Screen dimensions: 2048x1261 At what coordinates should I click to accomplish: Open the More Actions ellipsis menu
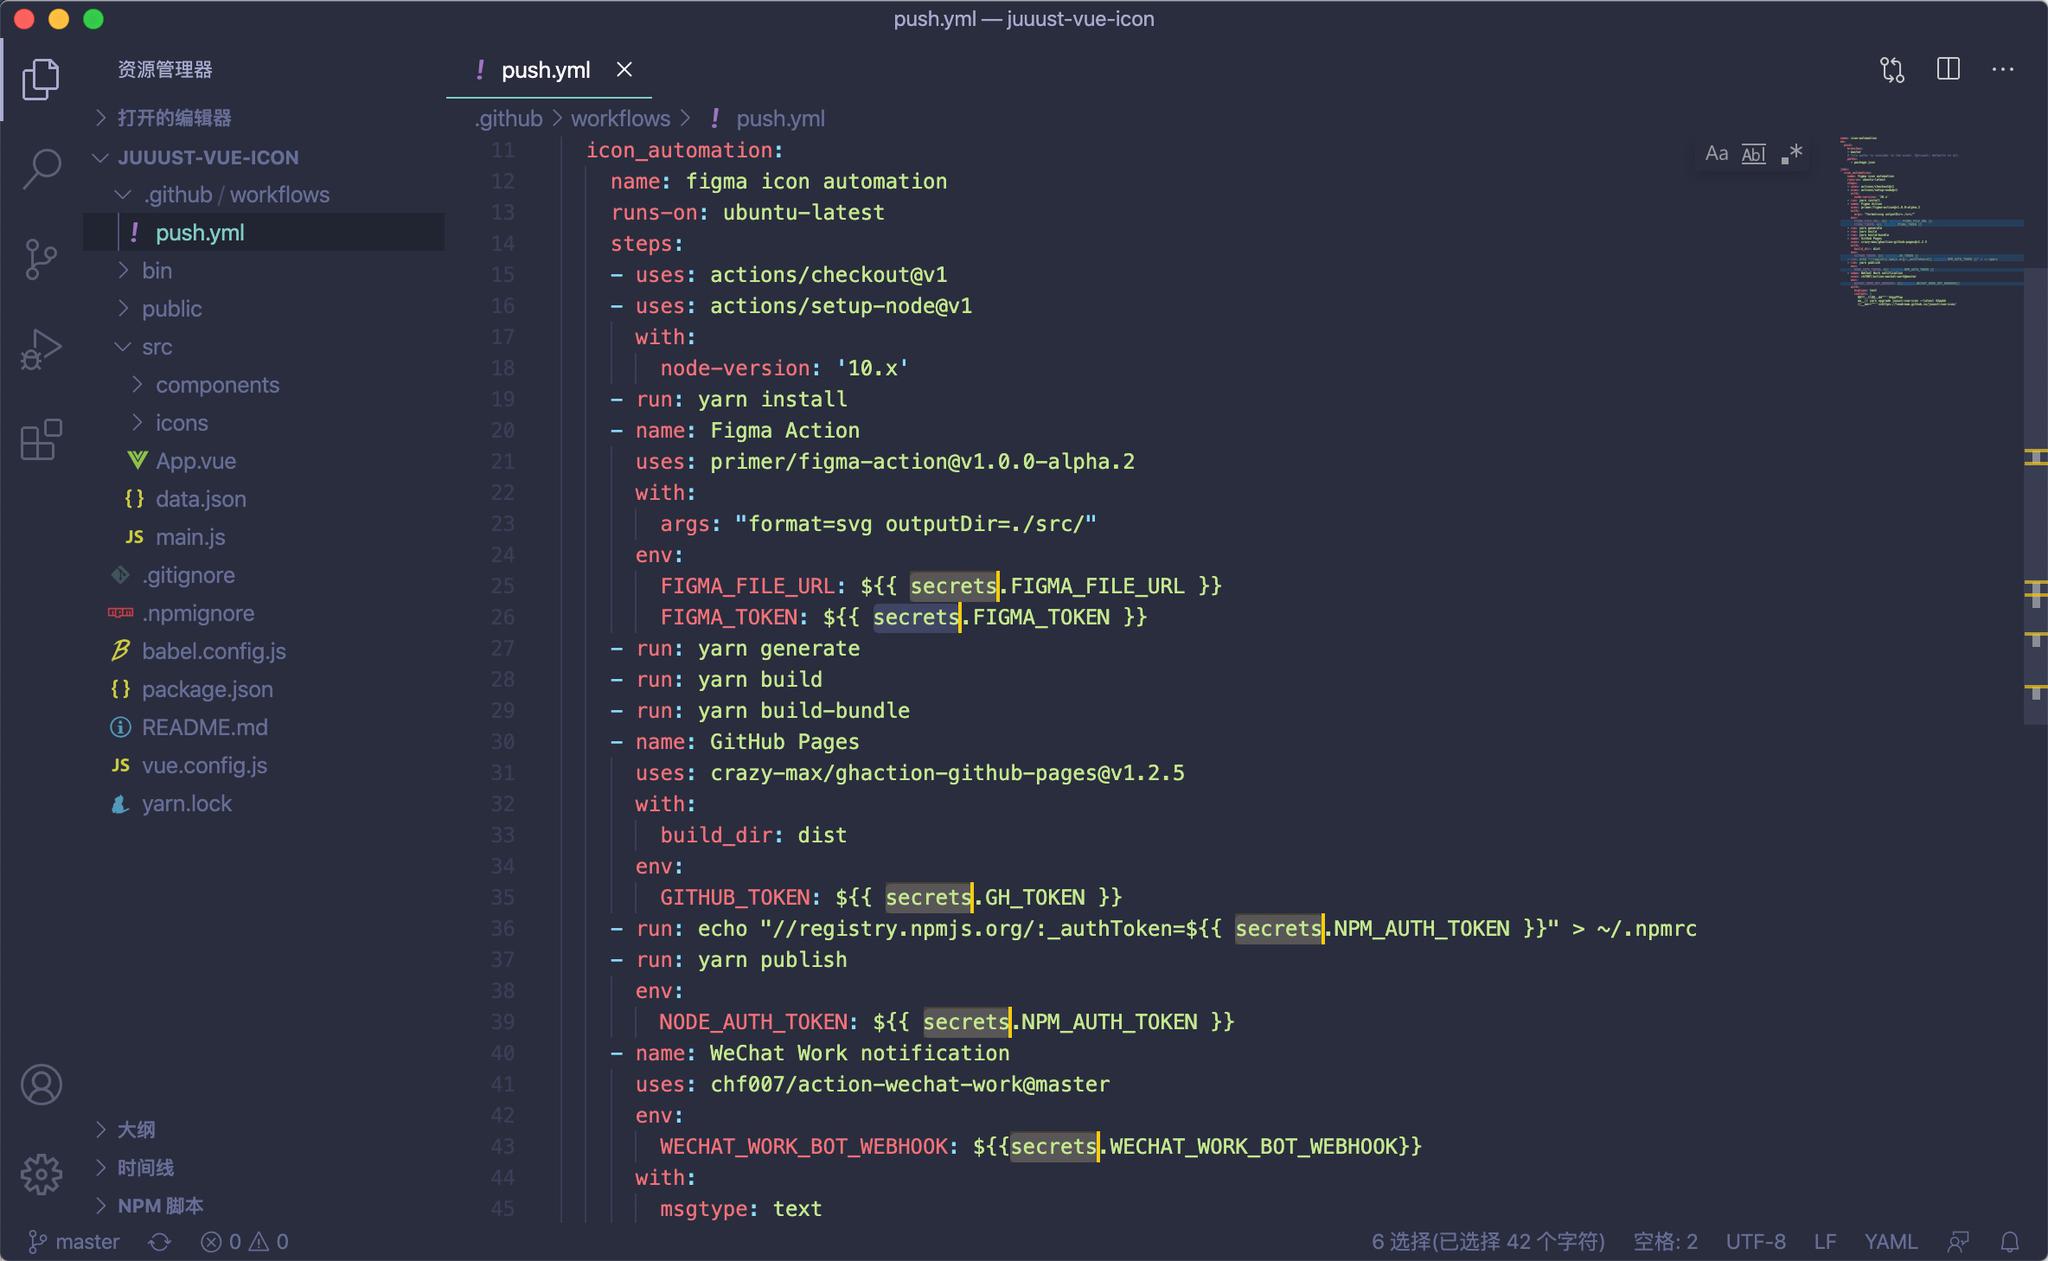2002,68
